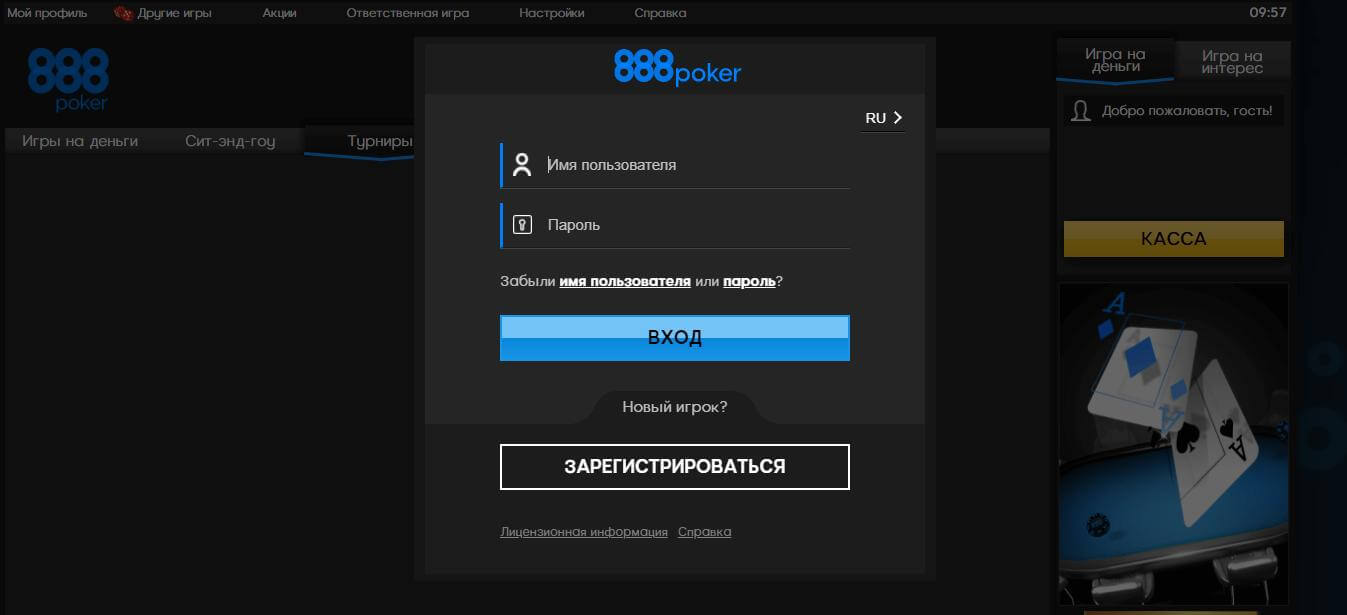Open the yellow КАССА cashier button

click(1173, 239)
